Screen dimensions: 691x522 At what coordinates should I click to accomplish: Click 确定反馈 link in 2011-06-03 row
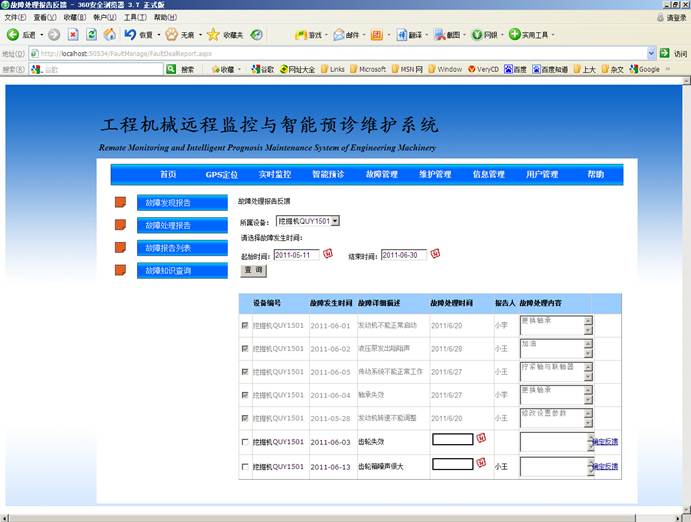pos(604,441)
